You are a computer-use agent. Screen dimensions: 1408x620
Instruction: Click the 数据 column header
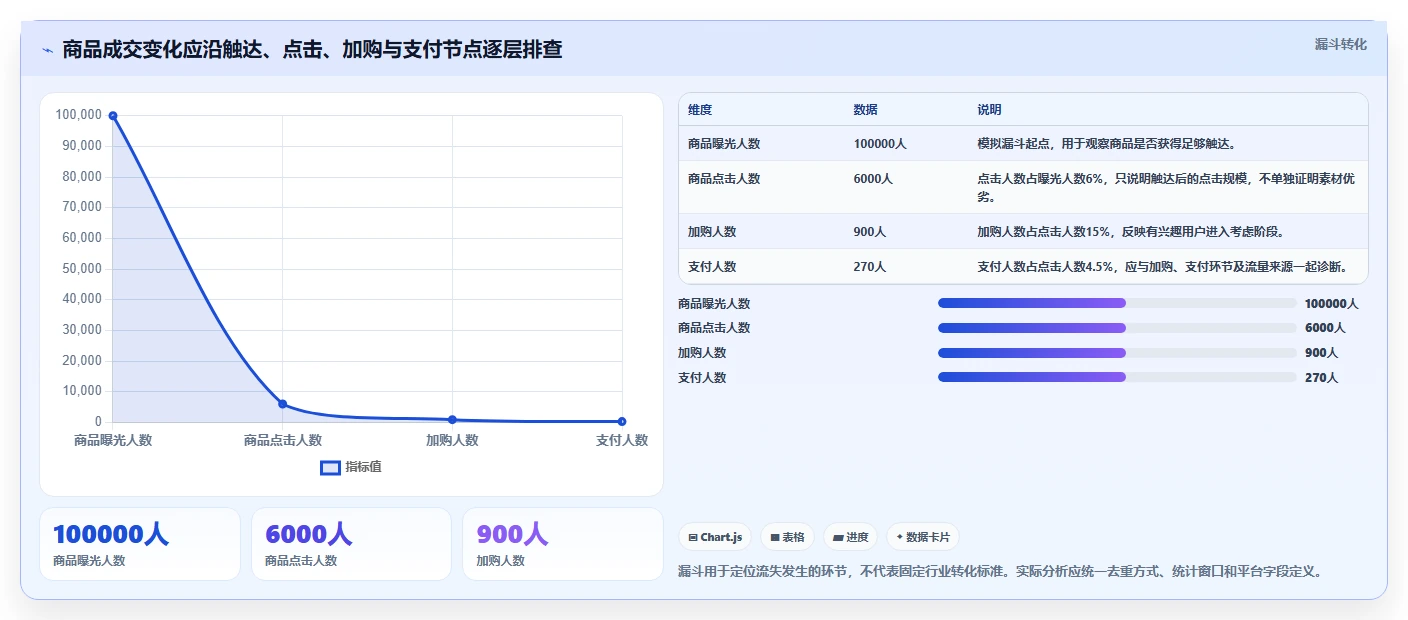[x=866, y=110]
